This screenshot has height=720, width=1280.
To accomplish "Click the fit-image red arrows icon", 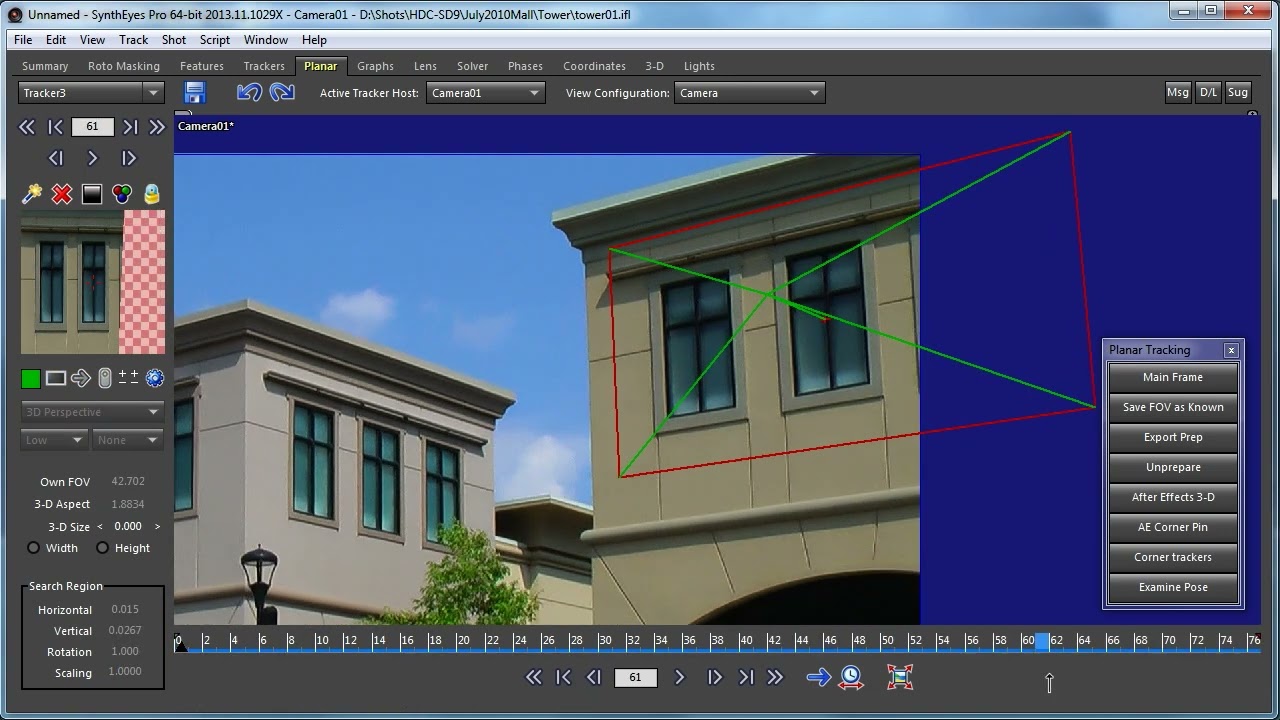I will (x=900, y=677).
